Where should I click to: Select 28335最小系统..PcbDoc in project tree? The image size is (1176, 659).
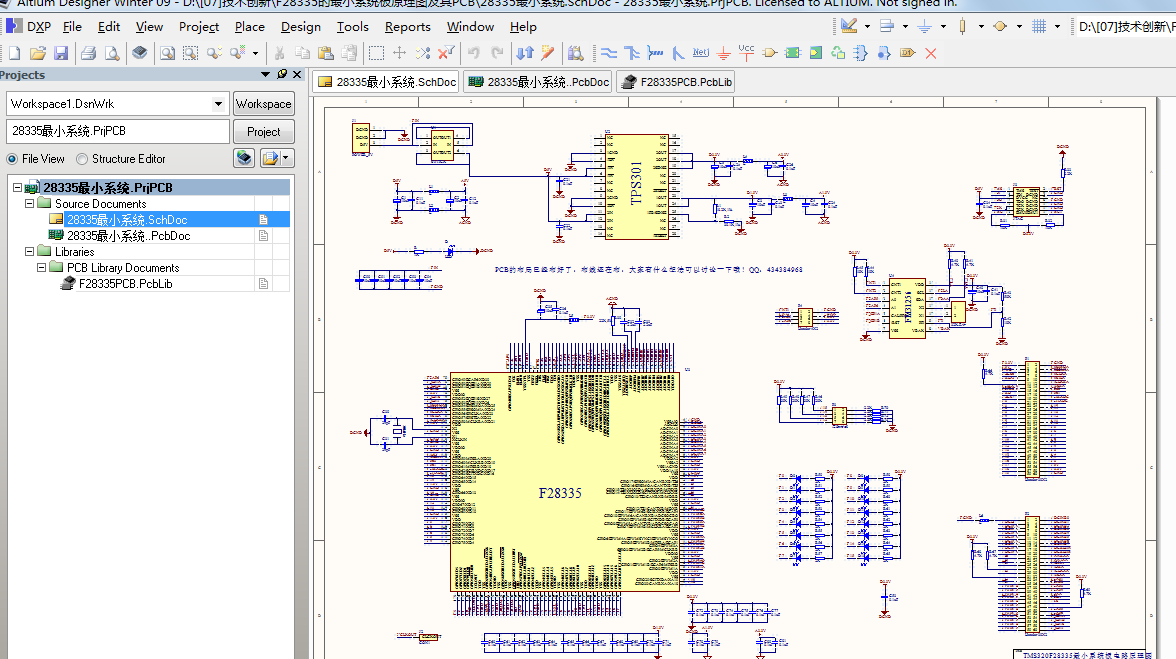point(128,235)
